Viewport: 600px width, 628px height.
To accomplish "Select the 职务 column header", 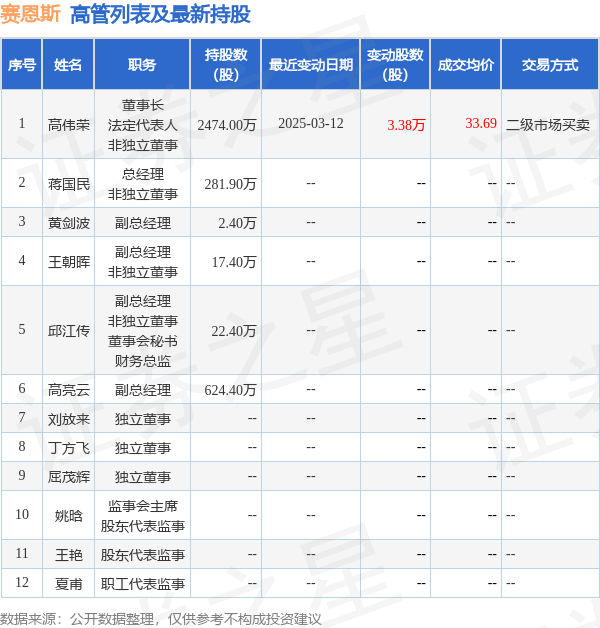I will pos(142,64).
